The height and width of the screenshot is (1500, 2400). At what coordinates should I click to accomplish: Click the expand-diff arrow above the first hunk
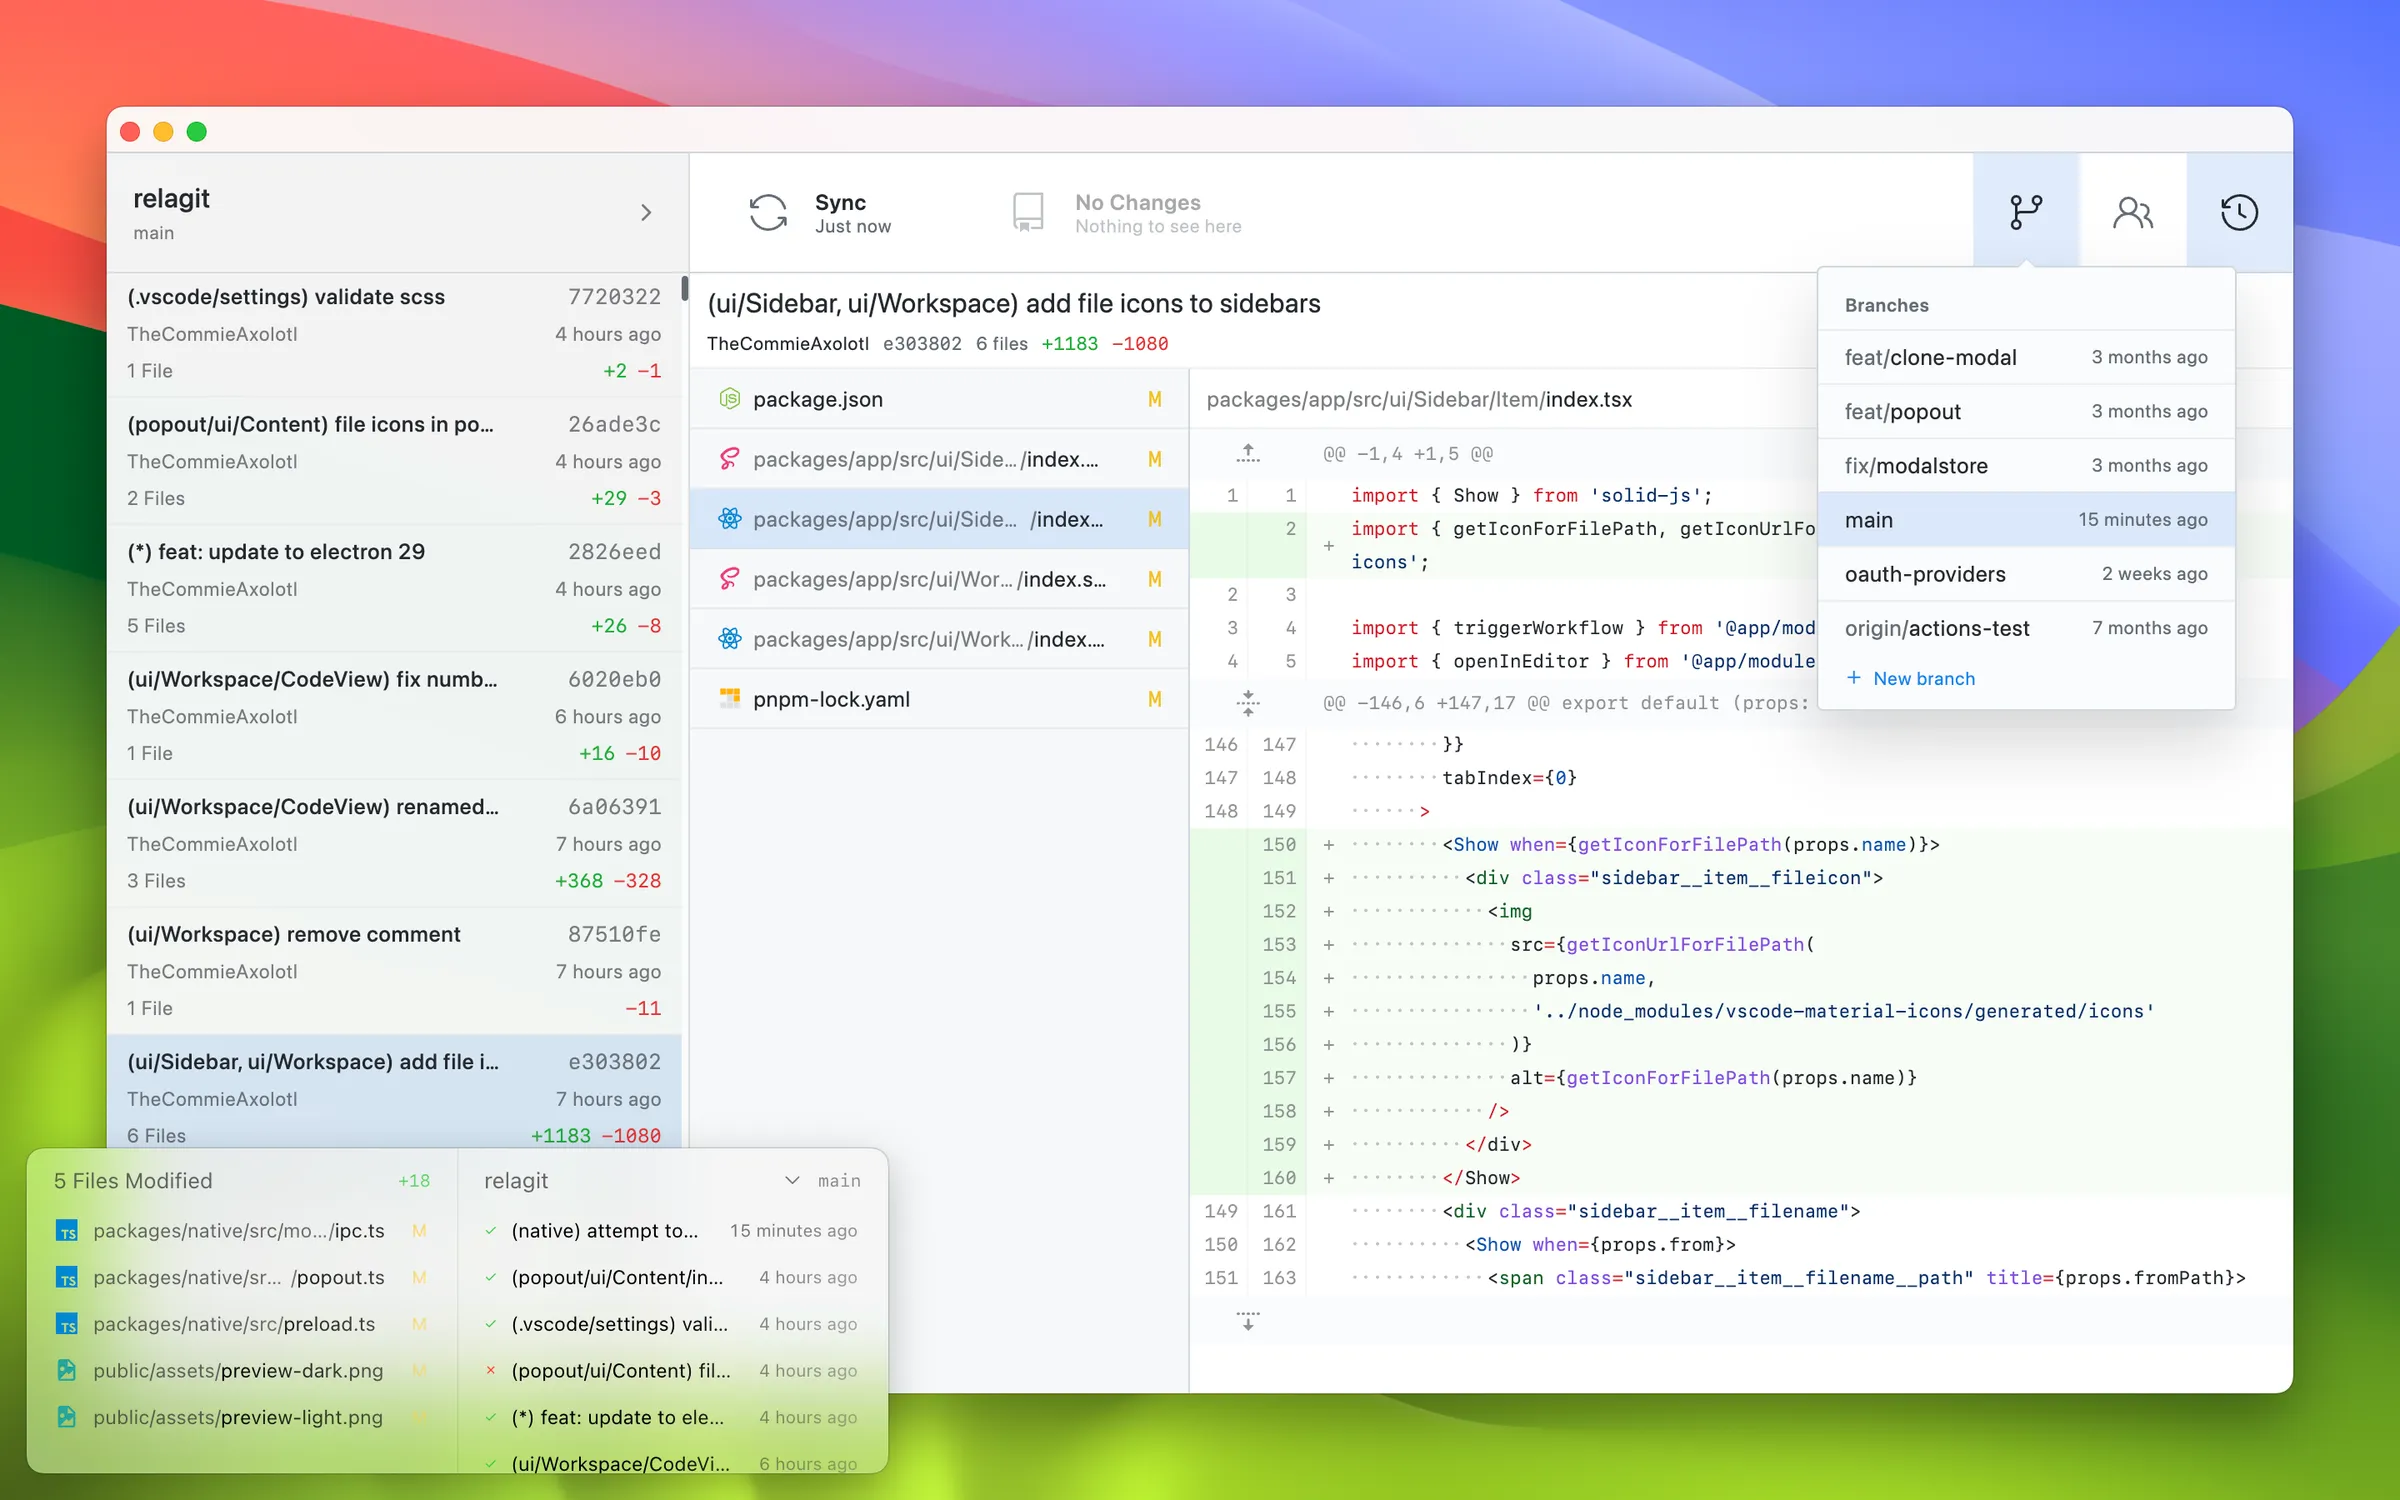tap(1247, 452)
